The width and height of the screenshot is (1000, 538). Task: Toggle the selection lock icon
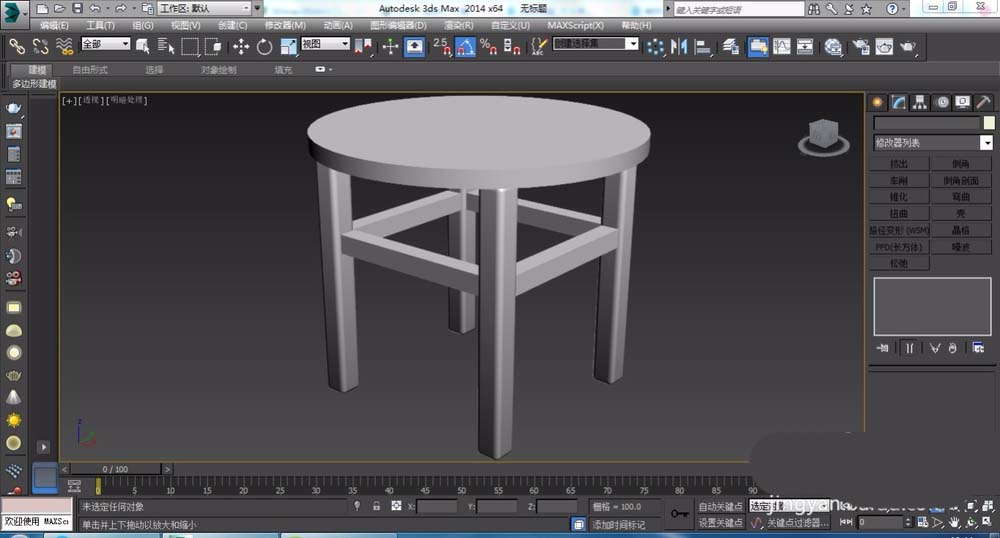click(x=377, y=507)
